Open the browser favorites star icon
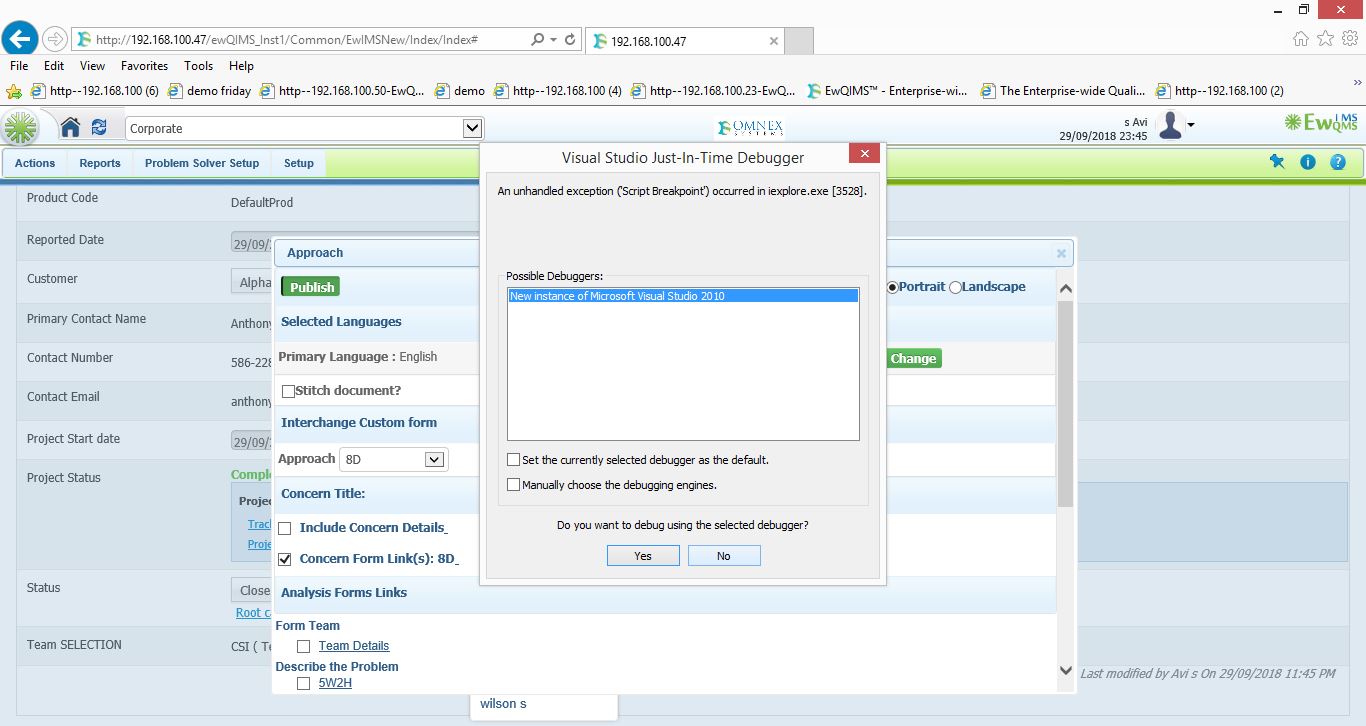The image size is (1366, 726). [x=1325, y=39]
